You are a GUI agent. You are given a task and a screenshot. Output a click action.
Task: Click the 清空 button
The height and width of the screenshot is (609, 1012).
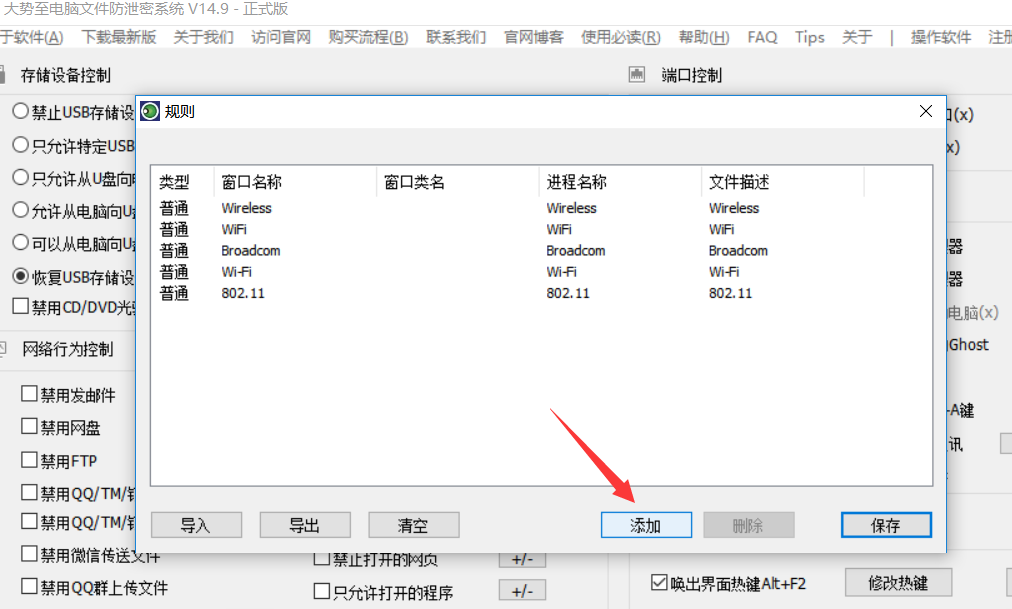414,525
